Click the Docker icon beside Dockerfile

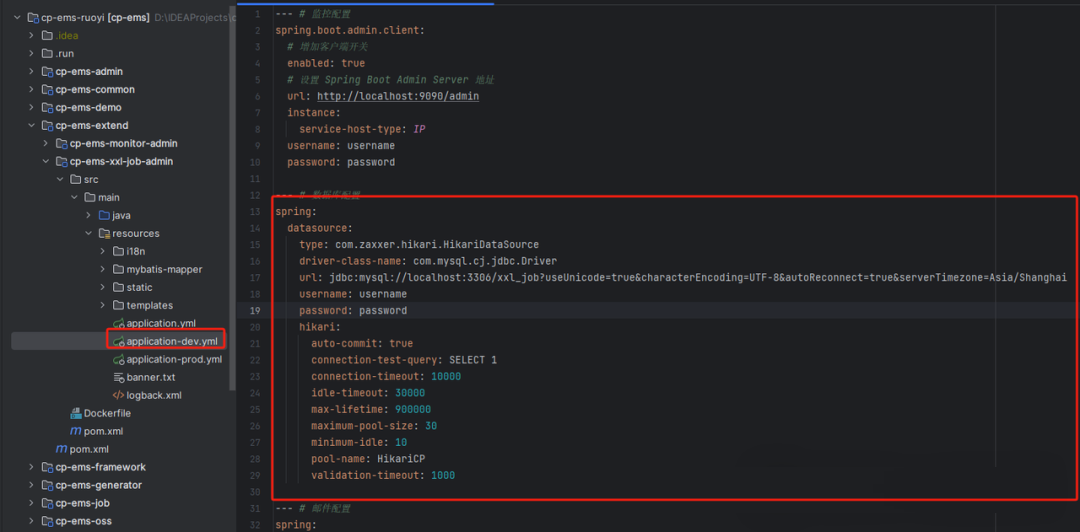75,414
